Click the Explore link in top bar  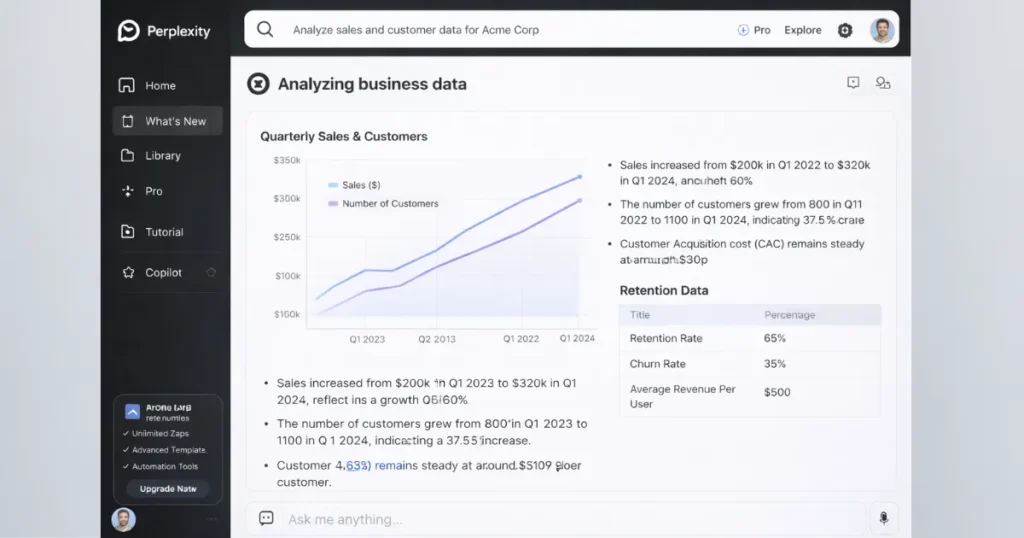tap(802, 30)
